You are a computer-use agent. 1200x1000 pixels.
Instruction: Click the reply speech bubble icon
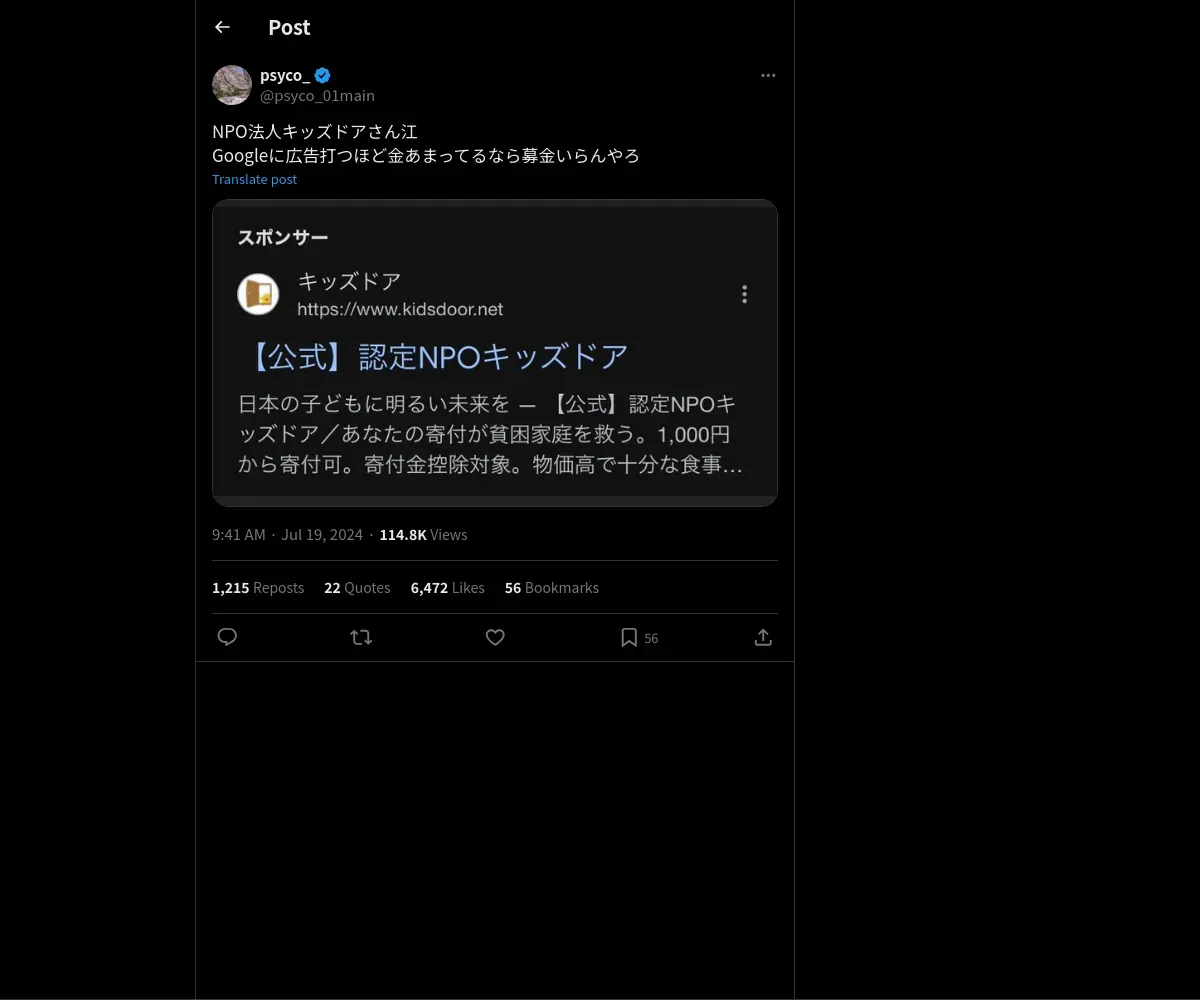coord(227,637)
